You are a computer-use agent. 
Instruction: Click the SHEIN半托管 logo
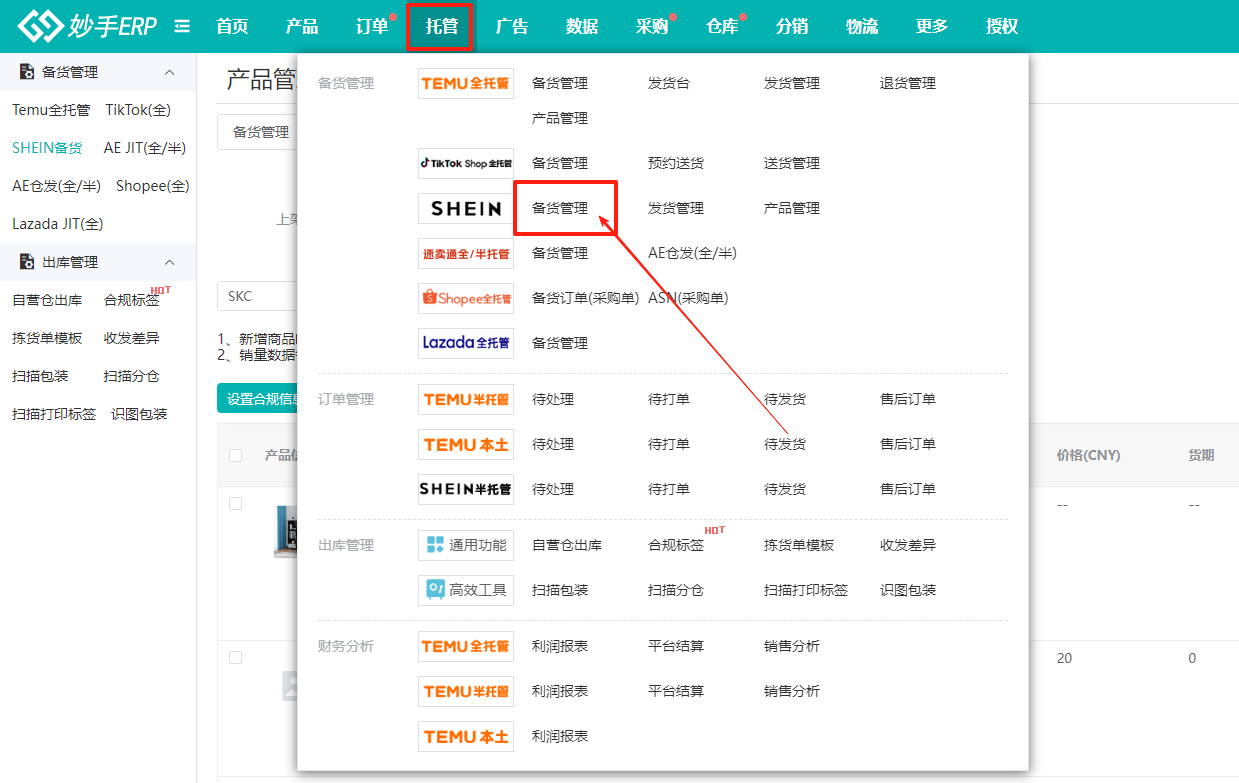point(466,489)
